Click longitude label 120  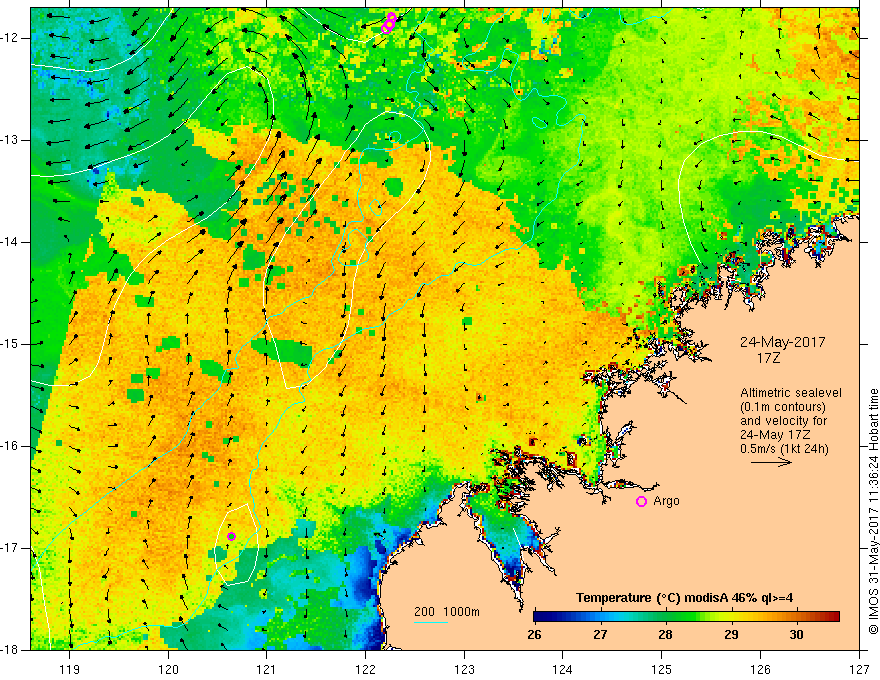(x=168, y=669)
